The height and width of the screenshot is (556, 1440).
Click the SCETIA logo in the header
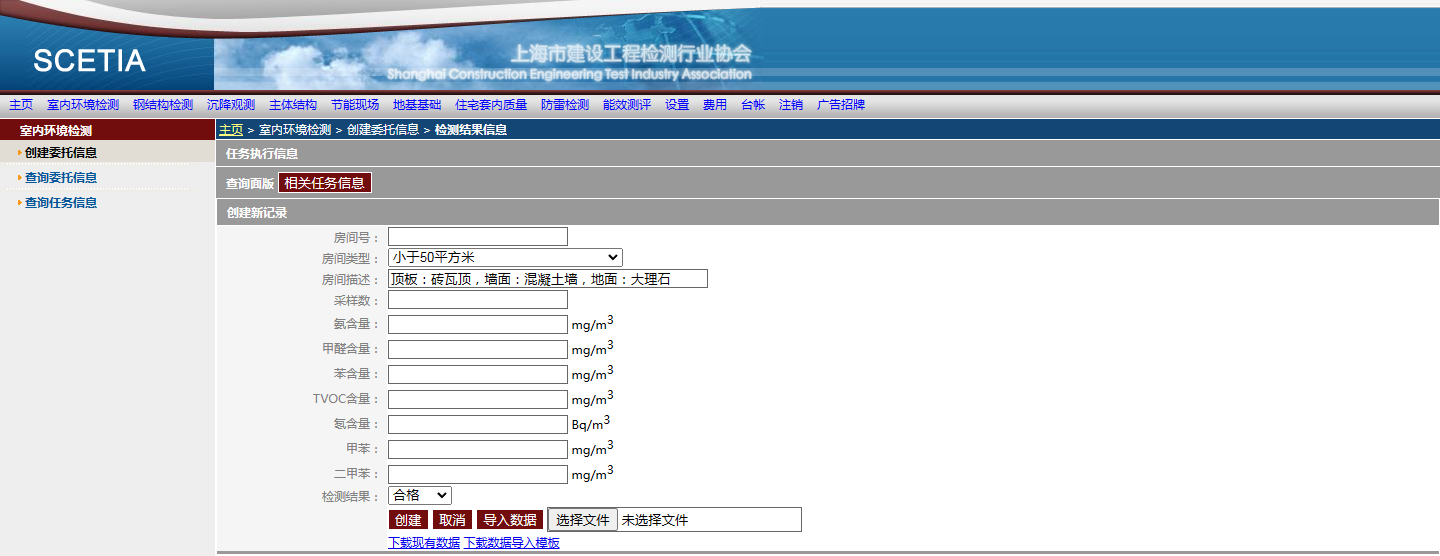tap(89, 61)
